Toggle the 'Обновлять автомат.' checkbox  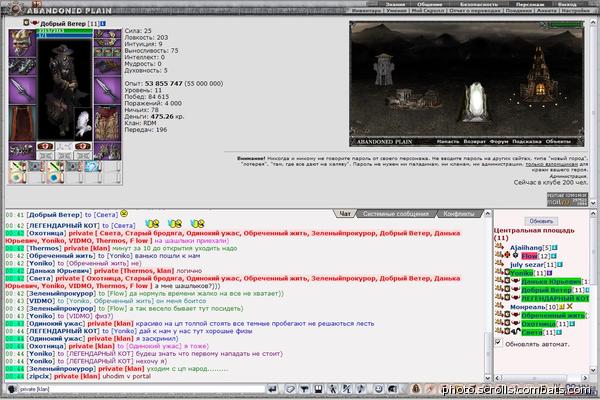498,342
